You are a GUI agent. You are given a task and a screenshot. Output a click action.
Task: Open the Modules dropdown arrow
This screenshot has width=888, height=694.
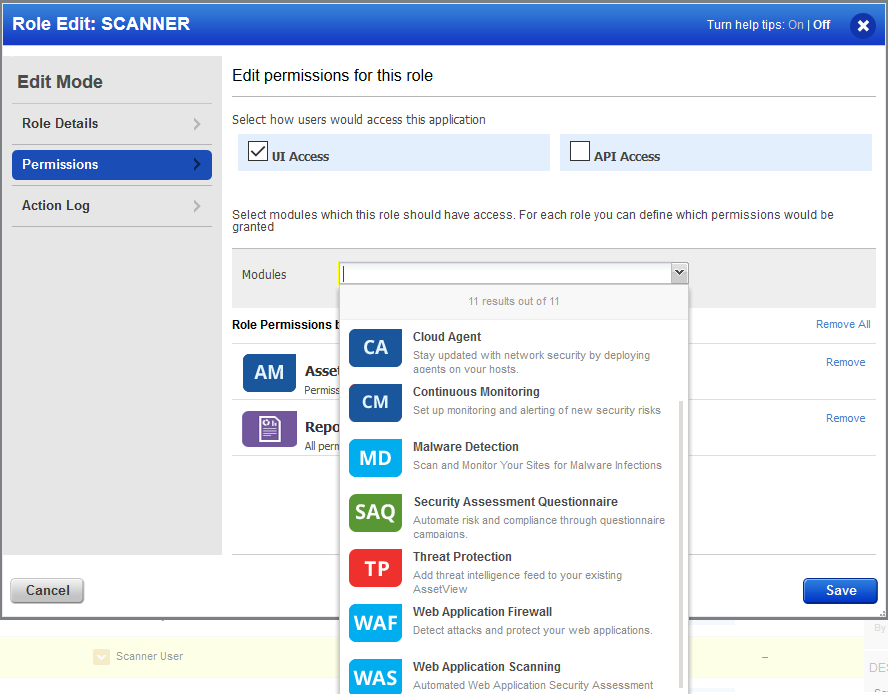point(679,272)
